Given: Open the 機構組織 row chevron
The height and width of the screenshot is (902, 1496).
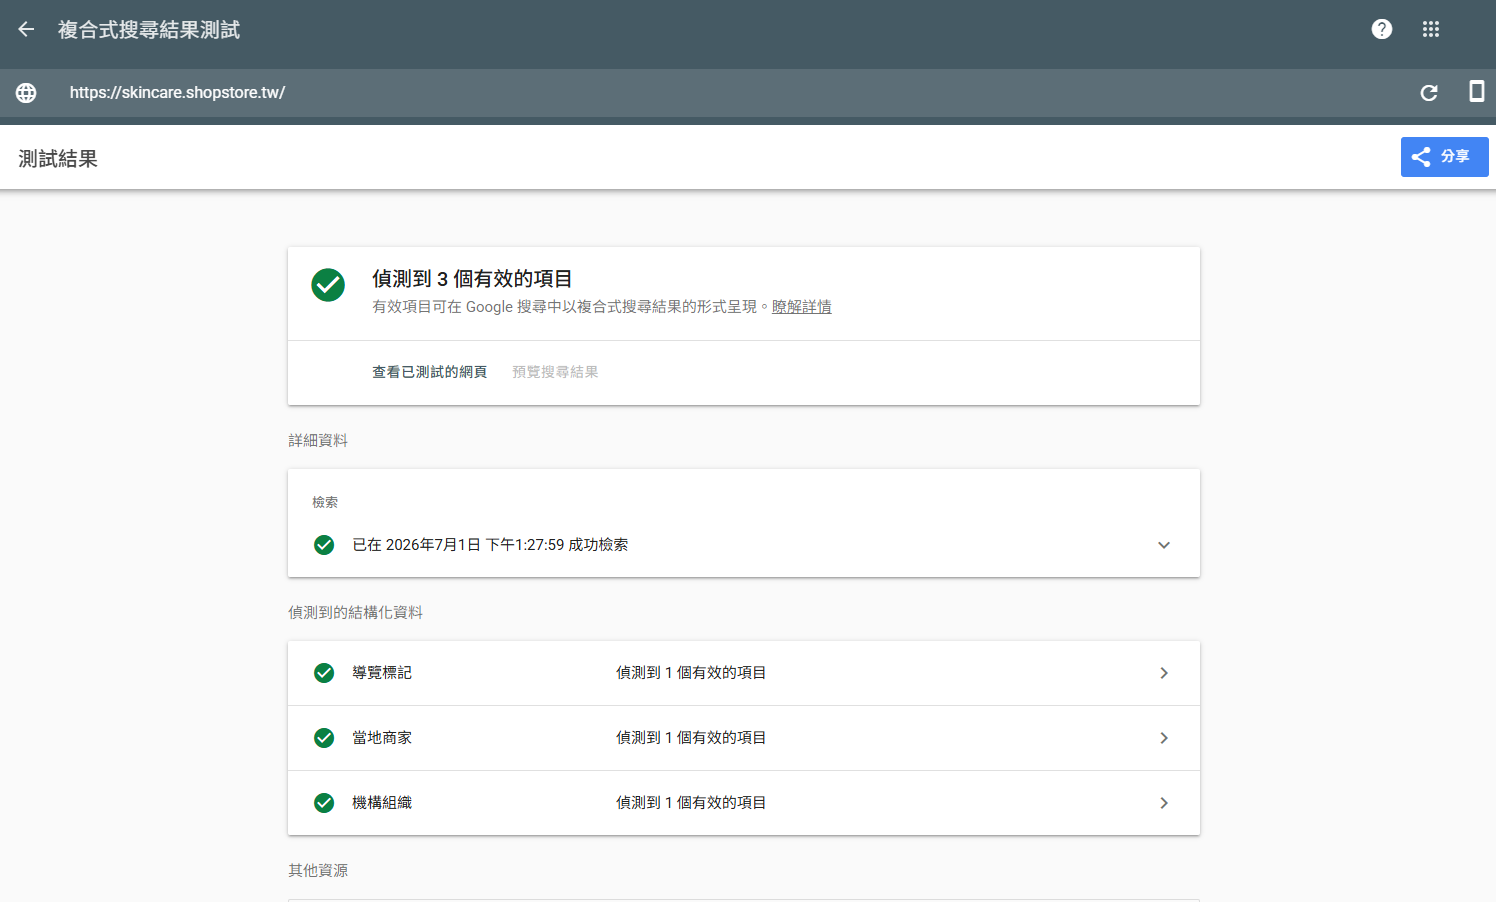Looking at the screenshot, I should click(x=1164, y=803).
